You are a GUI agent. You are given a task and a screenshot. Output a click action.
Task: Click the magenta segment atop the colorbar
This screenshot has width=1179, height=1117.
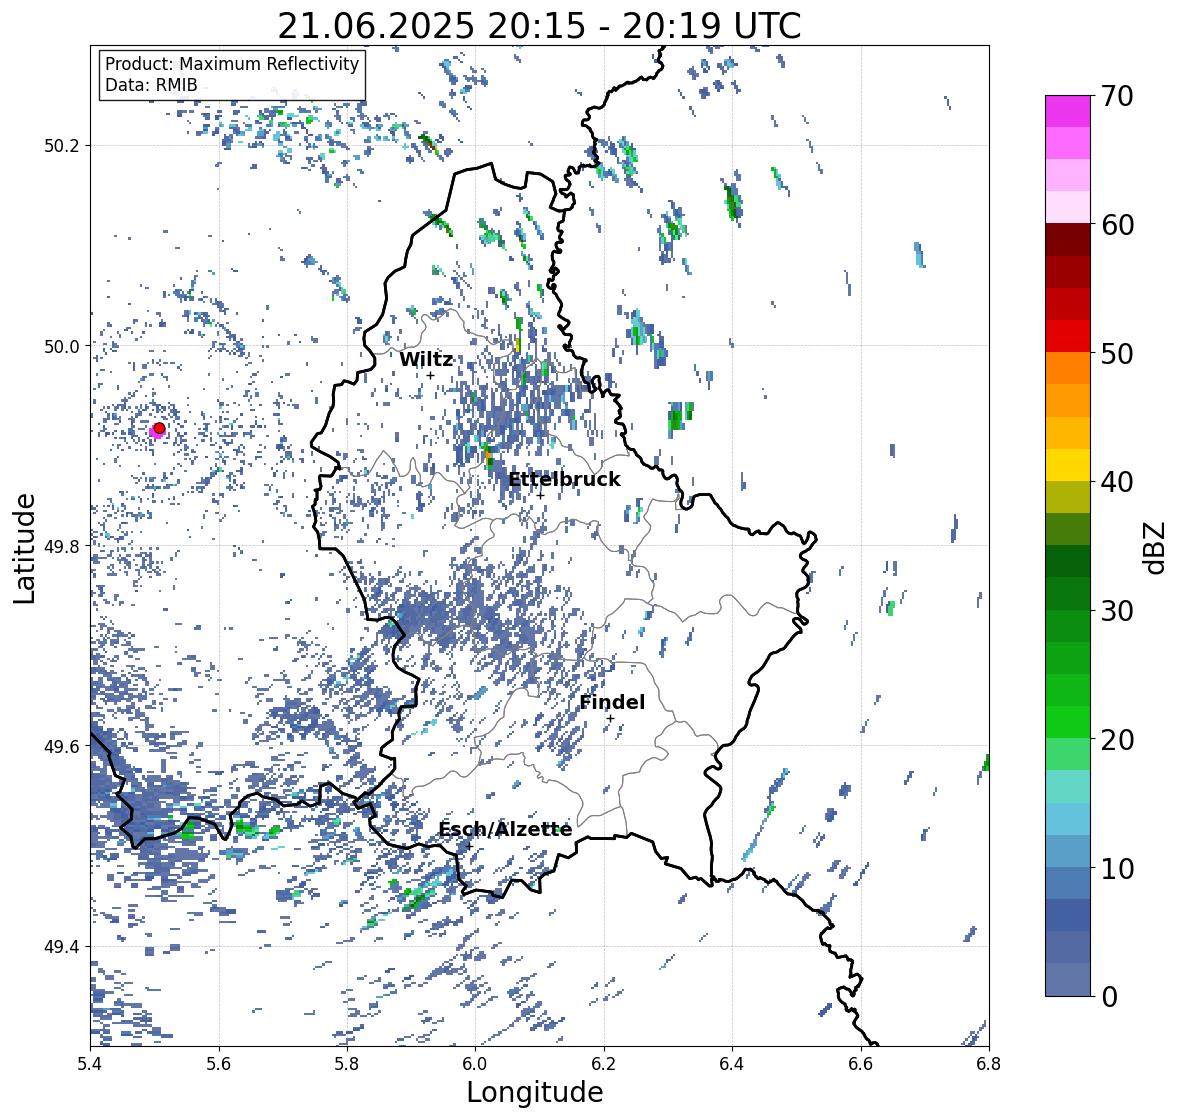[x=1068, y=111]
